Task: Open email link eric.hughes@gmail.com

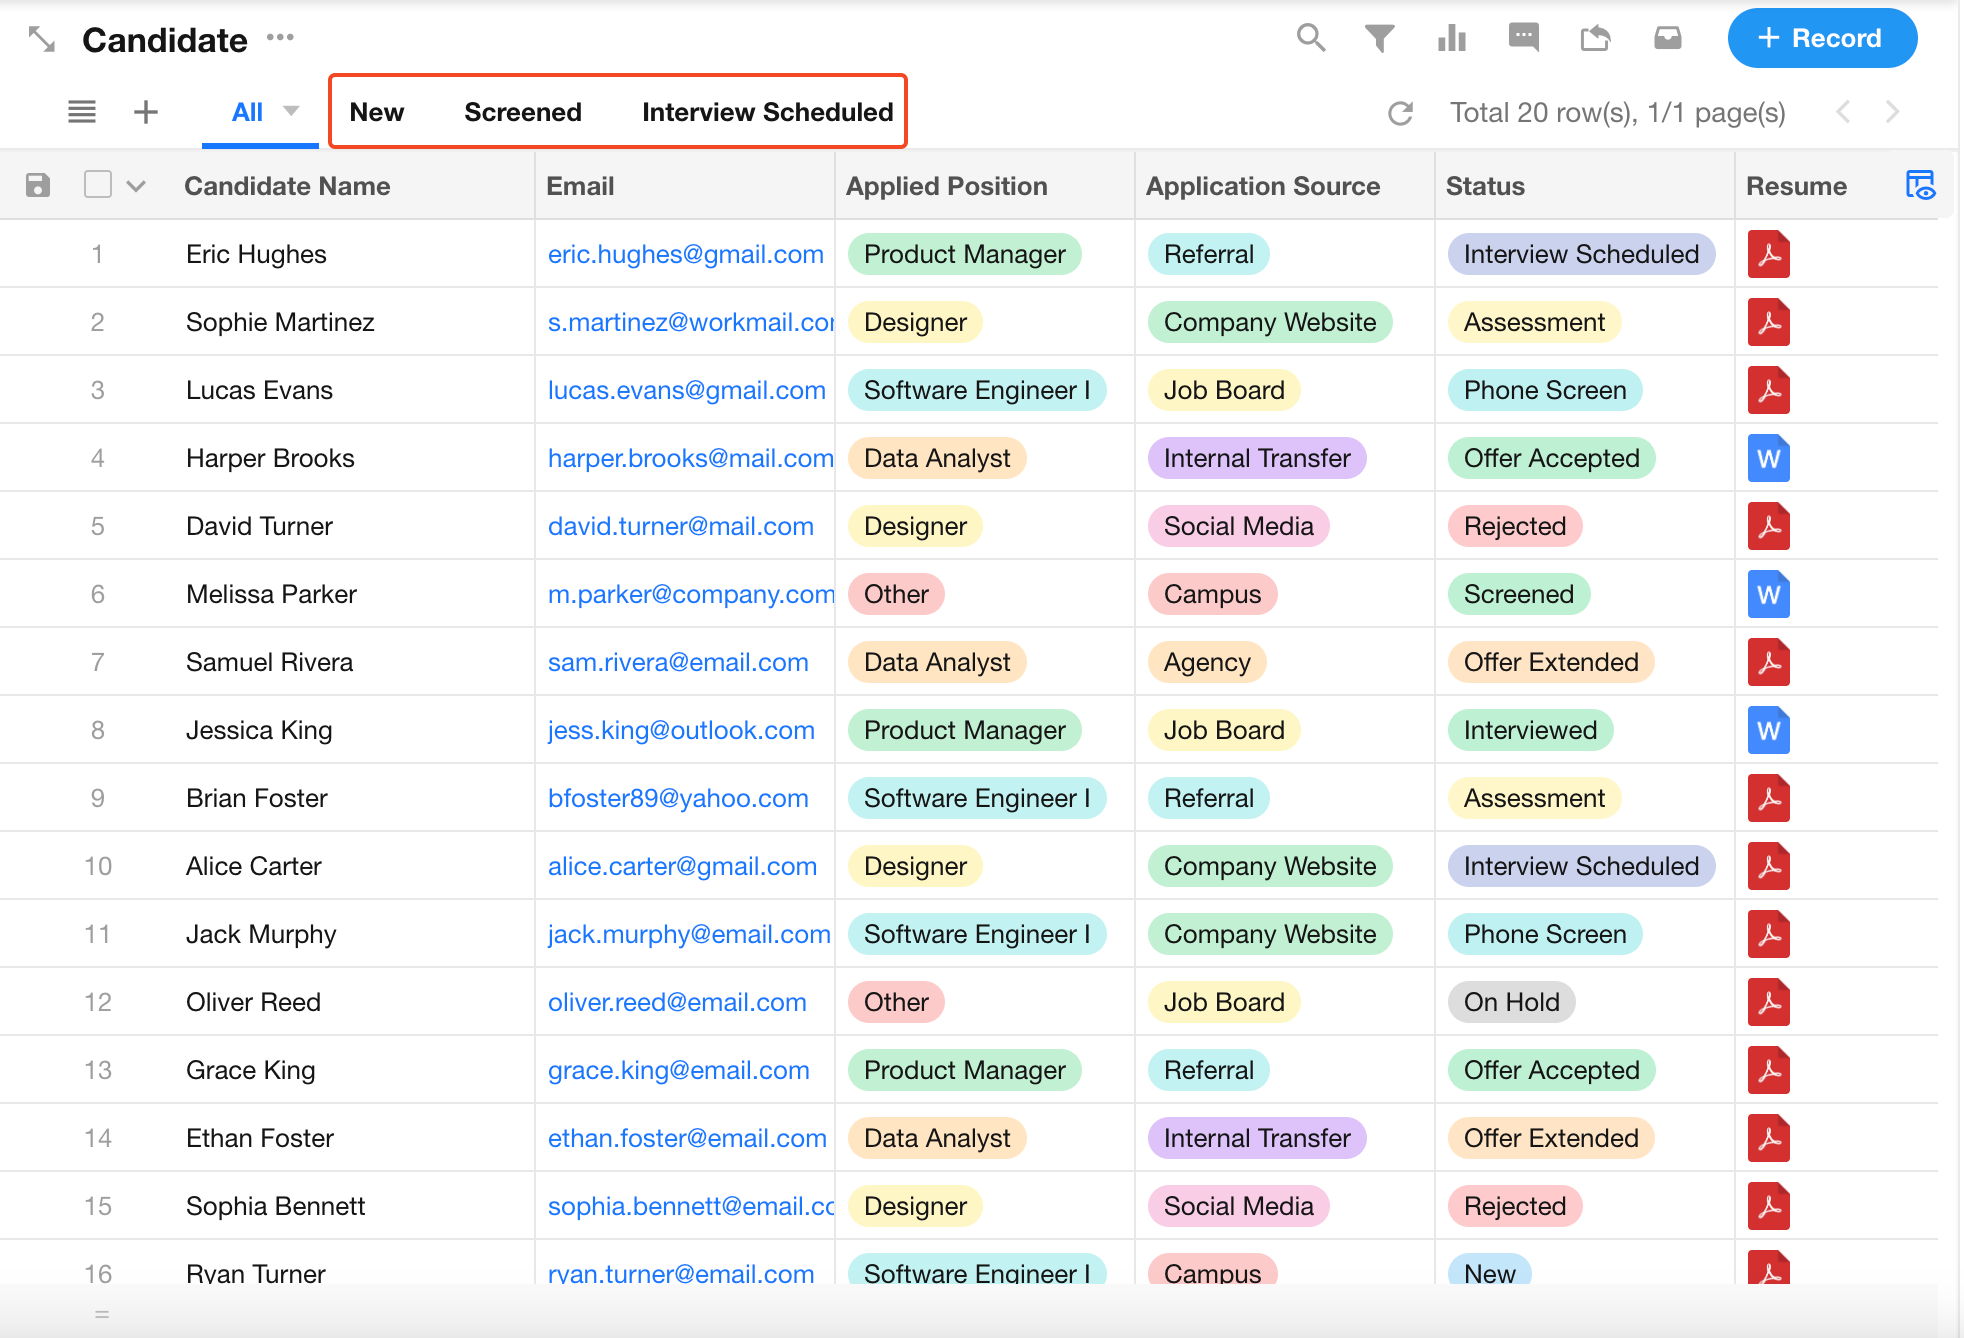Action: point(686,254)
